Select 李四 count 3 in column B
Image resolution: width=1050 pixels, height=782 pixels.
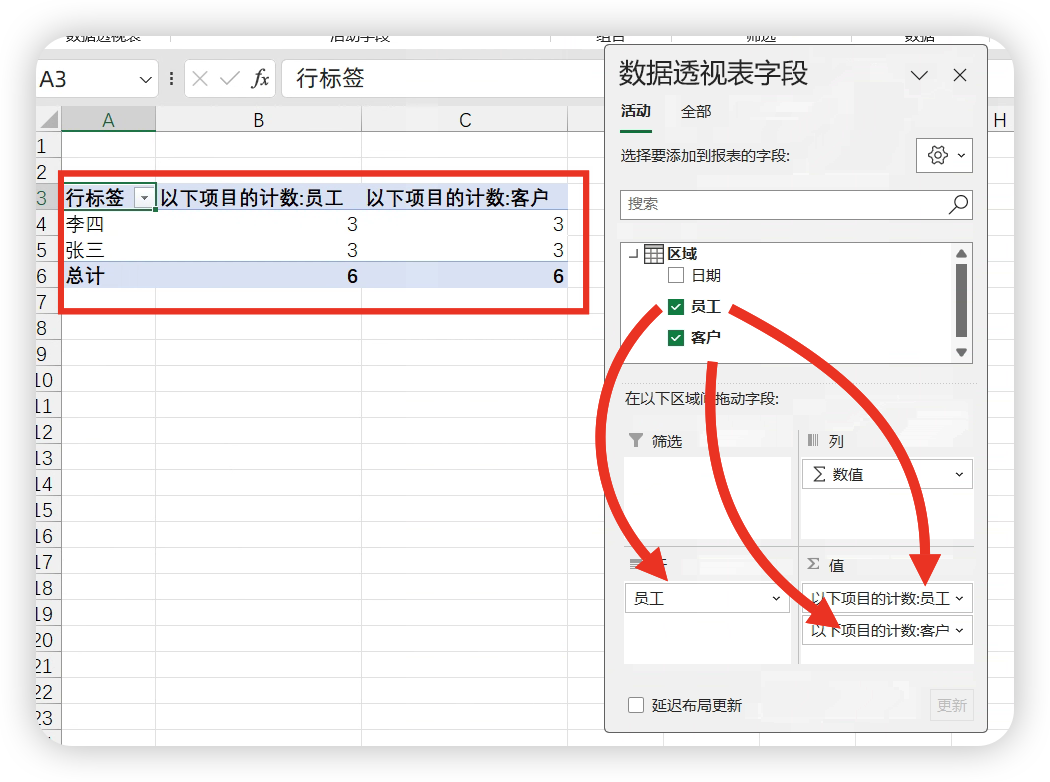(258, 224)
